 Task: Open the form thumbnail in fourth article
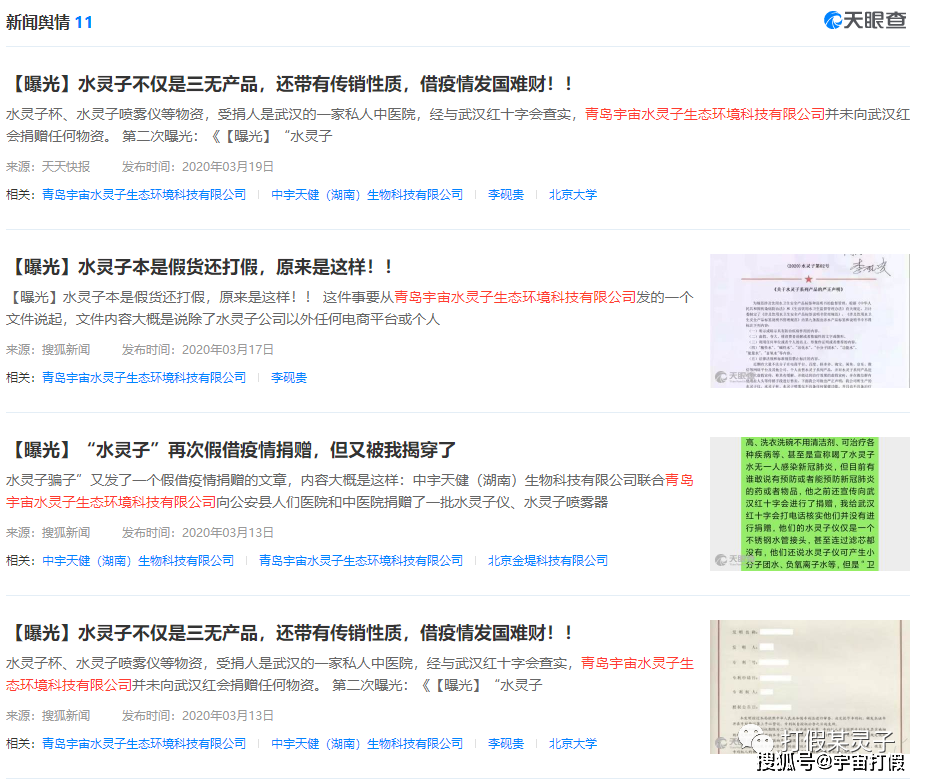[x=809, y=687]
